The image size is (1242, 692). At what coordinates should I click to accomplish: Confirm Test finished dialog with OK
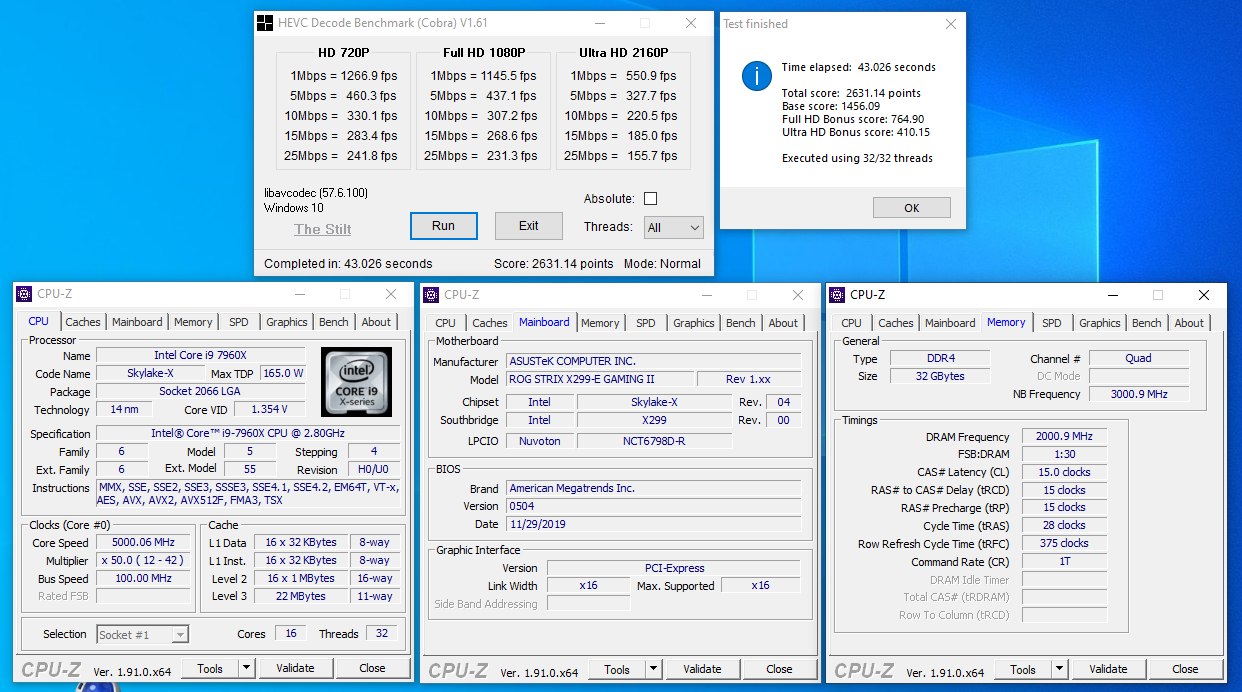[x=912, y=208]
